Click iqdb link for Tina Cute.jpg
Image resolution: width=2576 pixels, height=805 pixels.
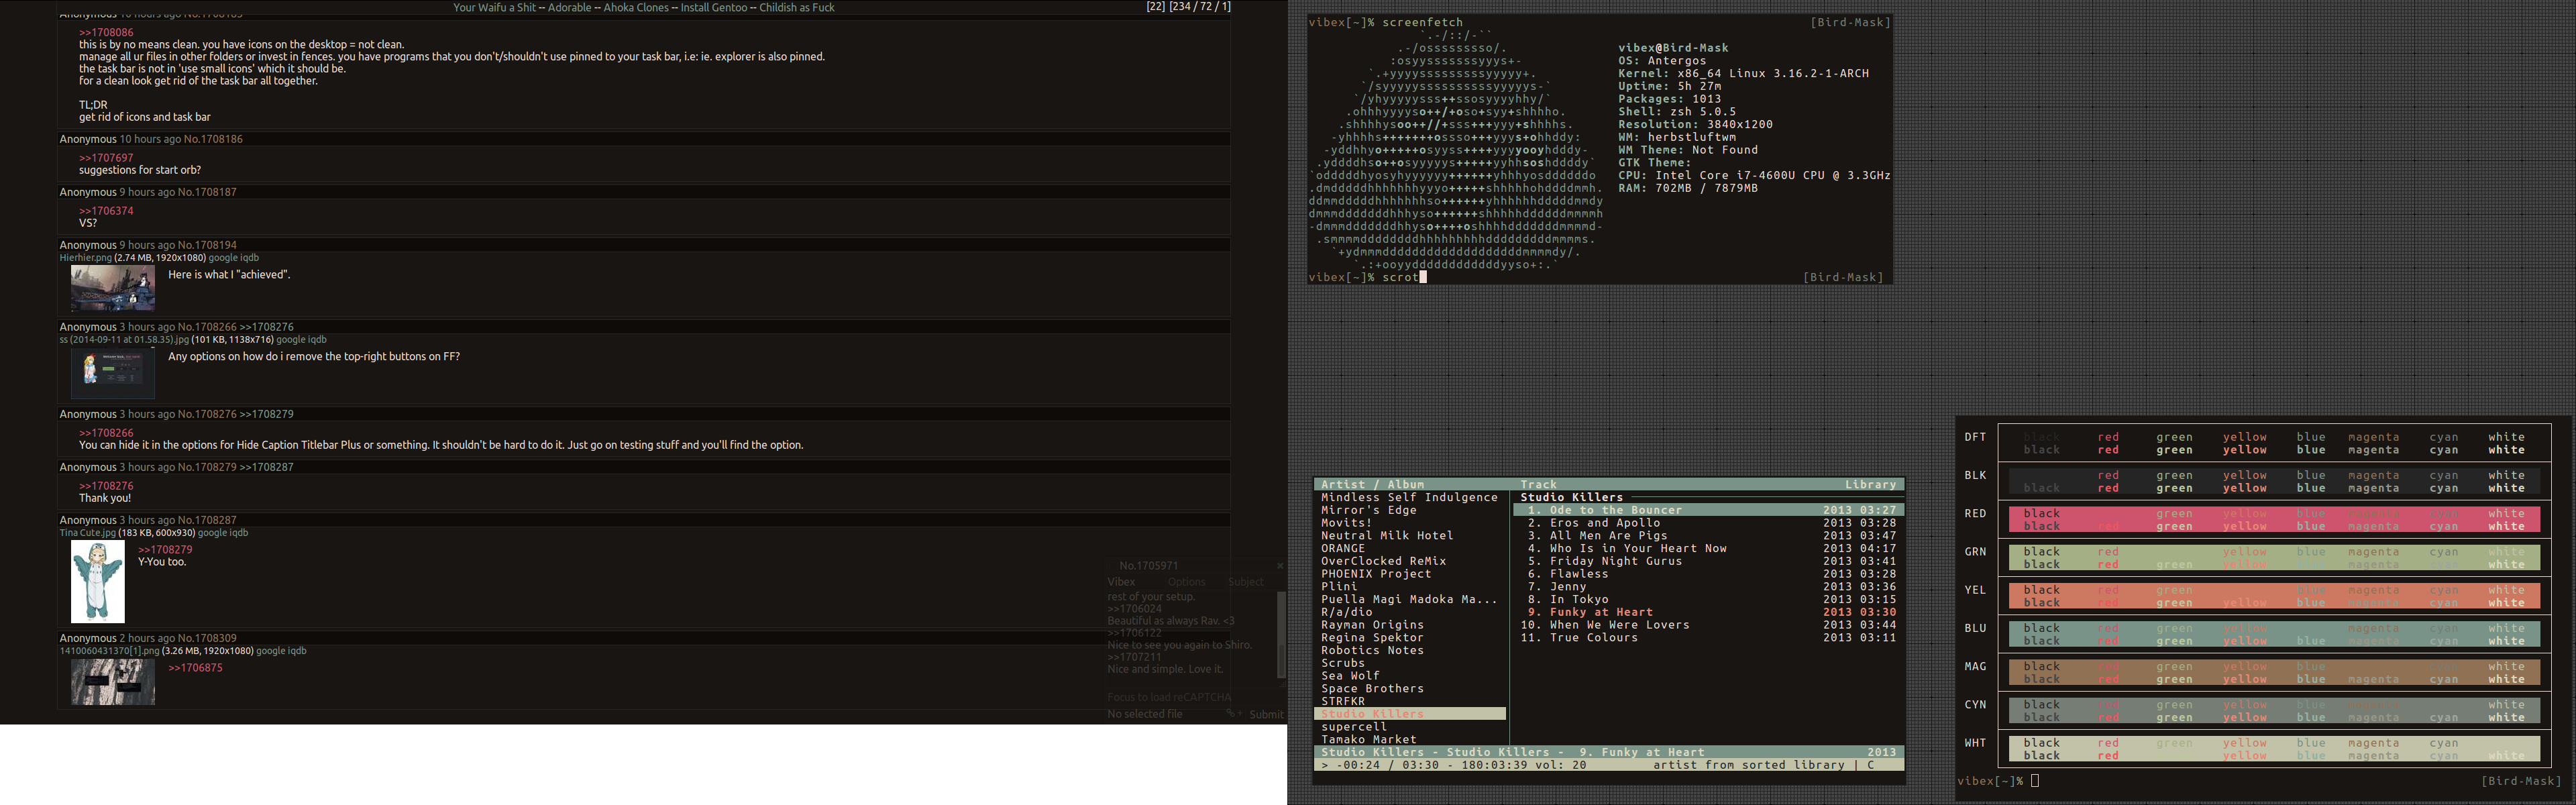237,533
